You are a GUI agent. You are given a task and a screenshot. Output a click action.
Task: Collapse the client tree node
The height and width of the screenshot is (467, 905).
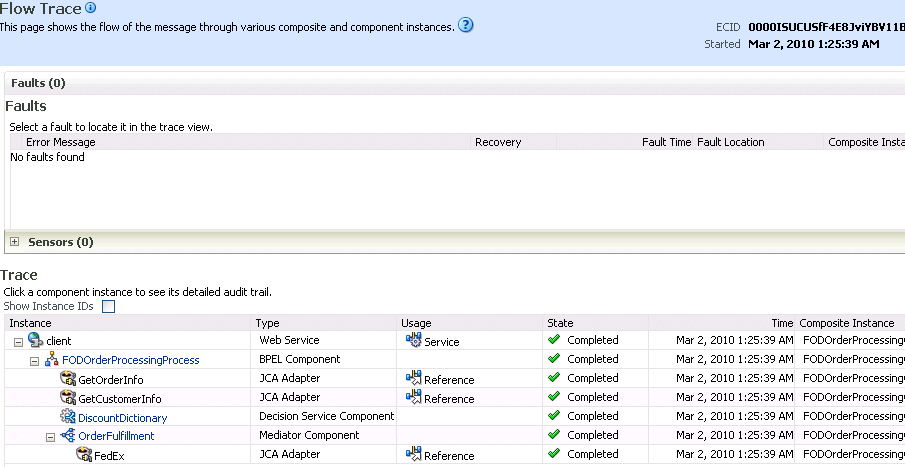pos(18,342)
